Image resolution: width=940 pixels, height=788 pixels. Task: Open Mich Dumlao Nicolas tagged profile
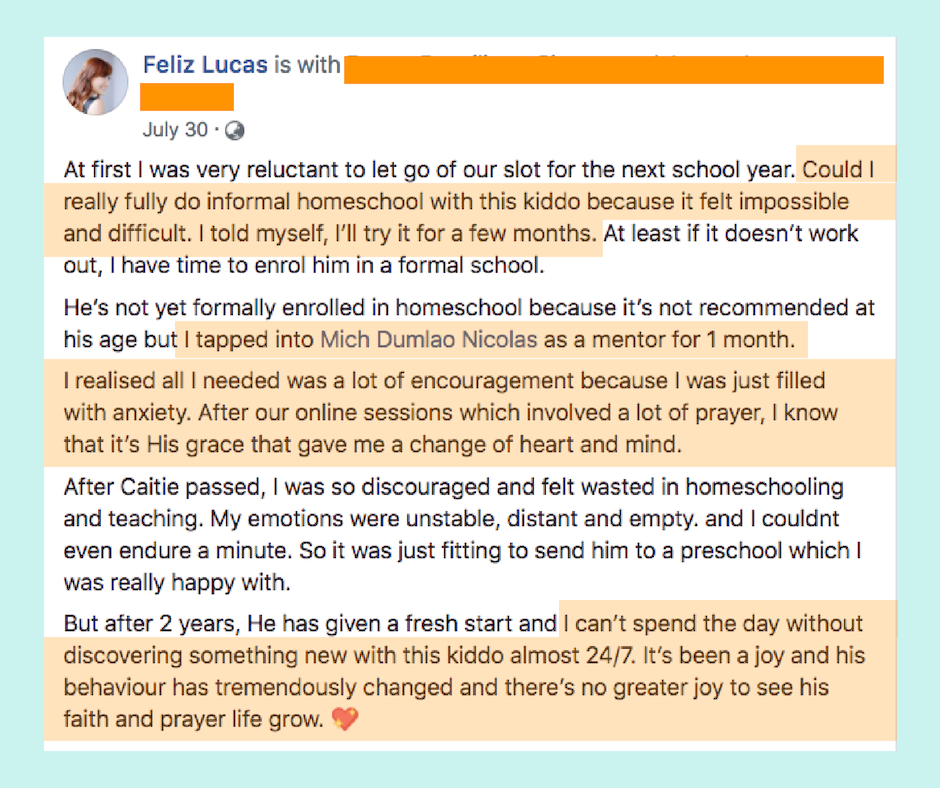pos(429,339)
